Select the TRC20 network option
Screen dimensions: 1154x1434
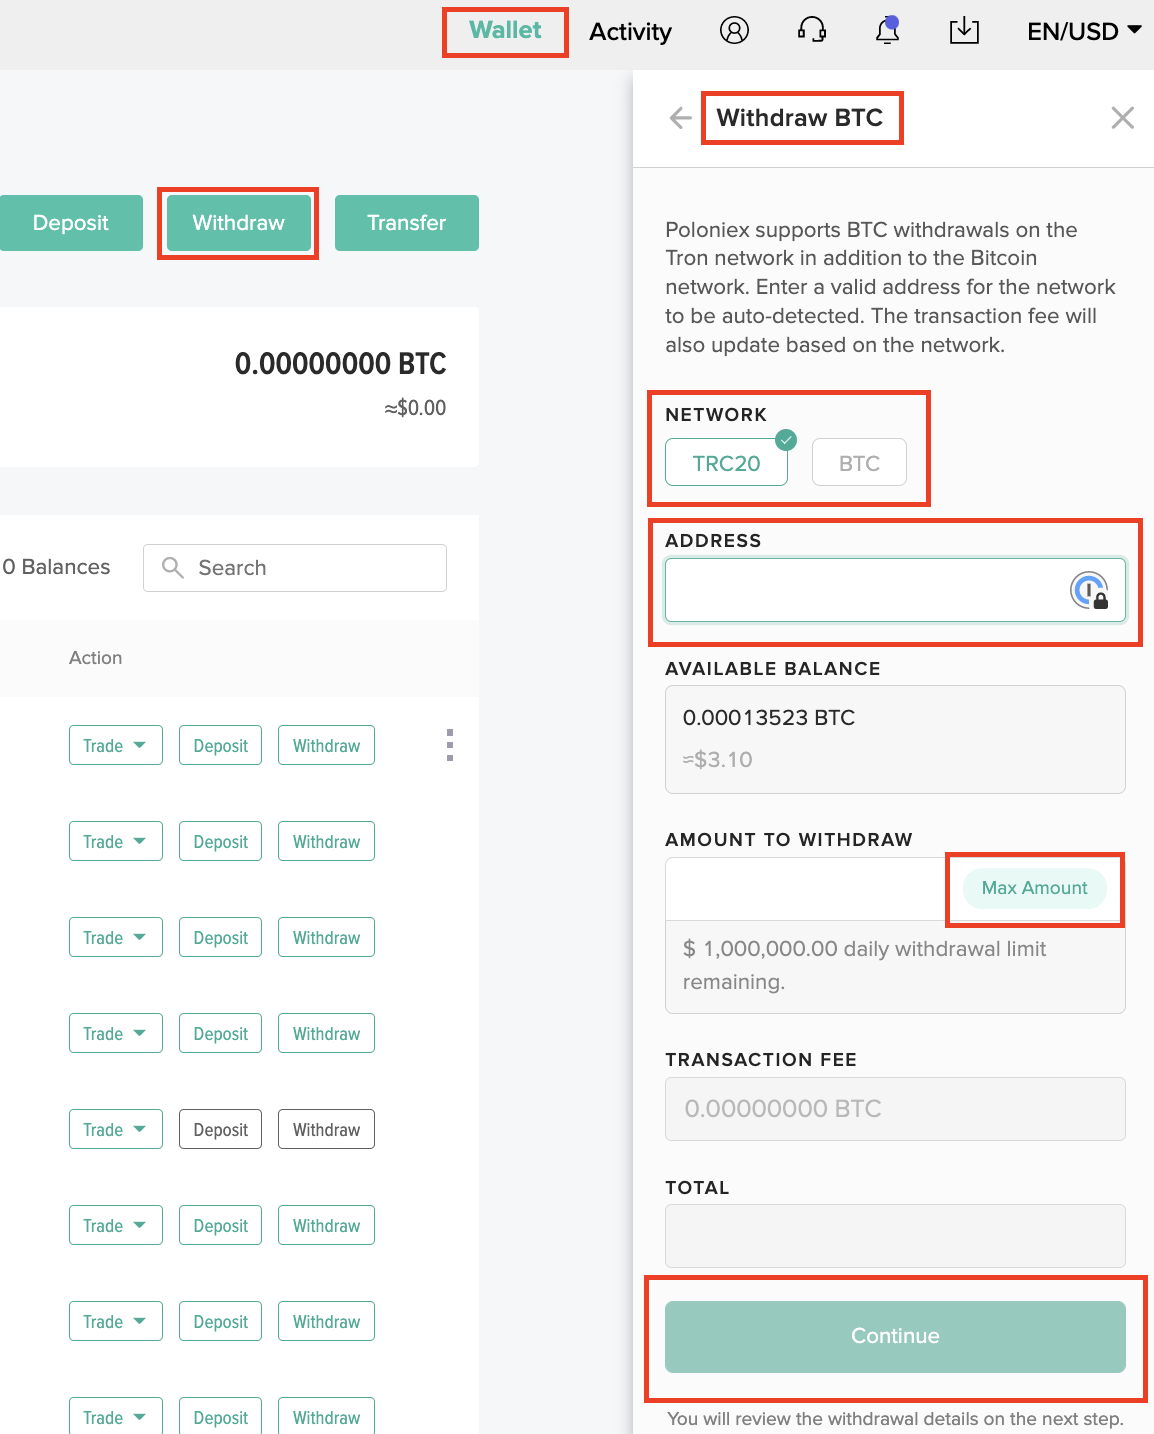[727, 463]
